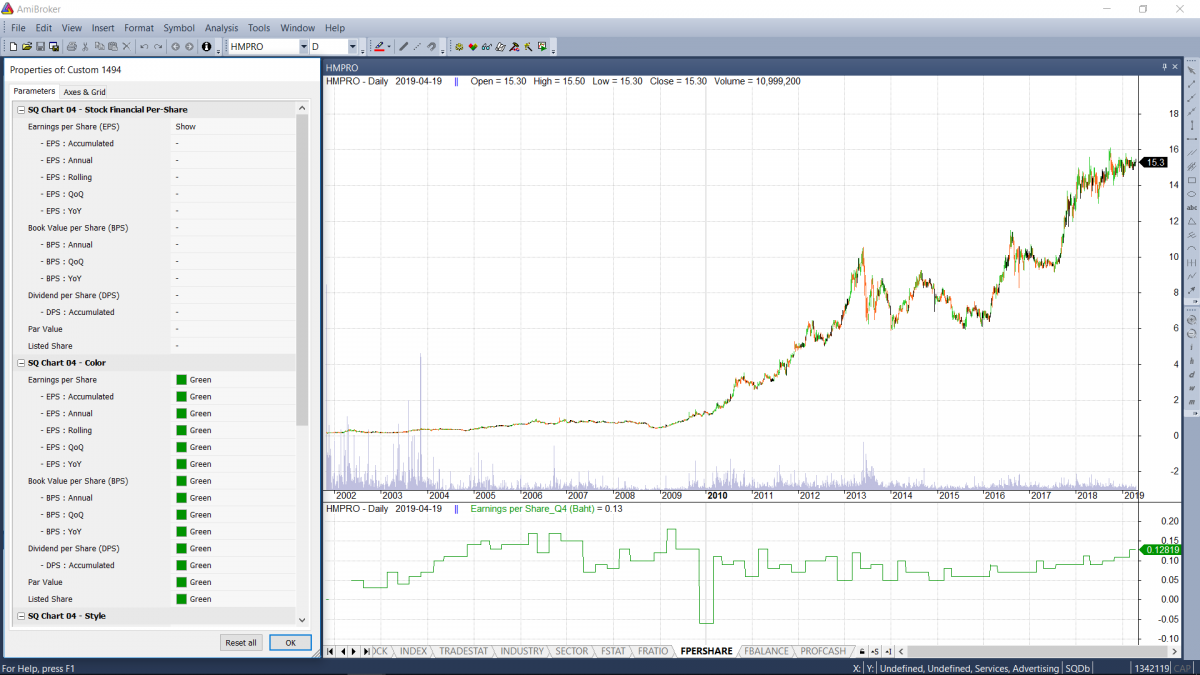The width and height of the screenshot is (1200, 675).
Task: Select the rectangle drawing tool
Action: click(x=1191, y=180)
